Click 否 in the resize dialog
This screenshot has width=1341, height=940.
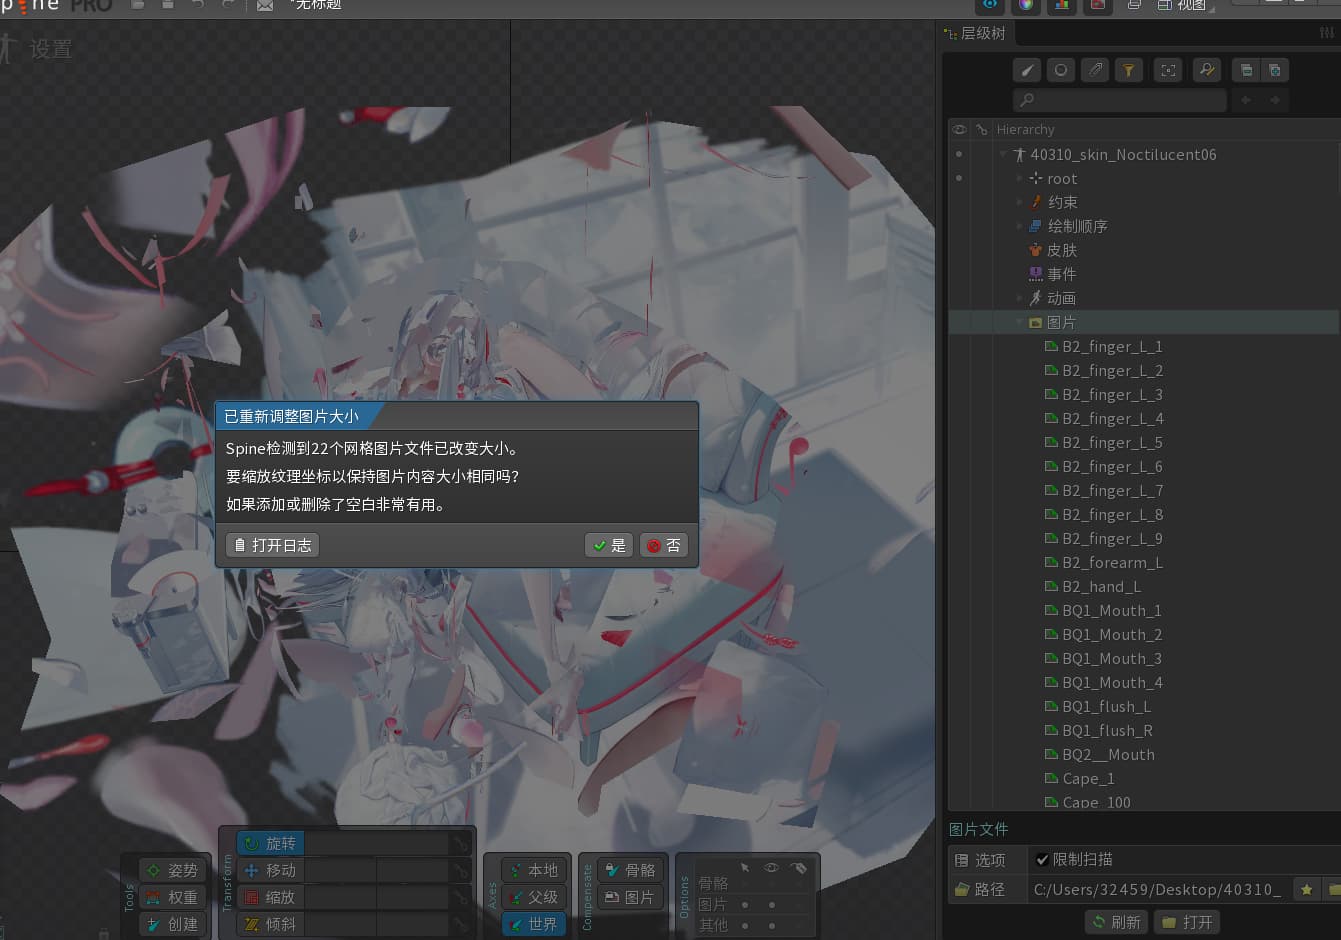[664, 545]
